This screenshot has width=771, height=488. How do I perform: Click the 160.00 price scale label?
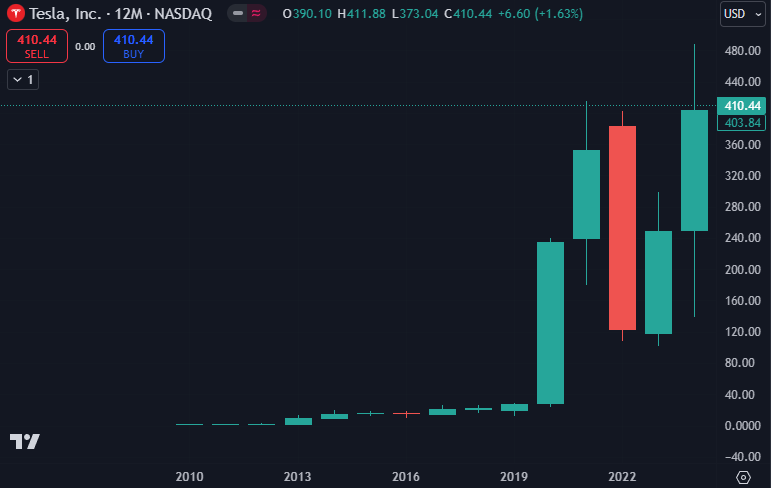[x=742, y=301]
